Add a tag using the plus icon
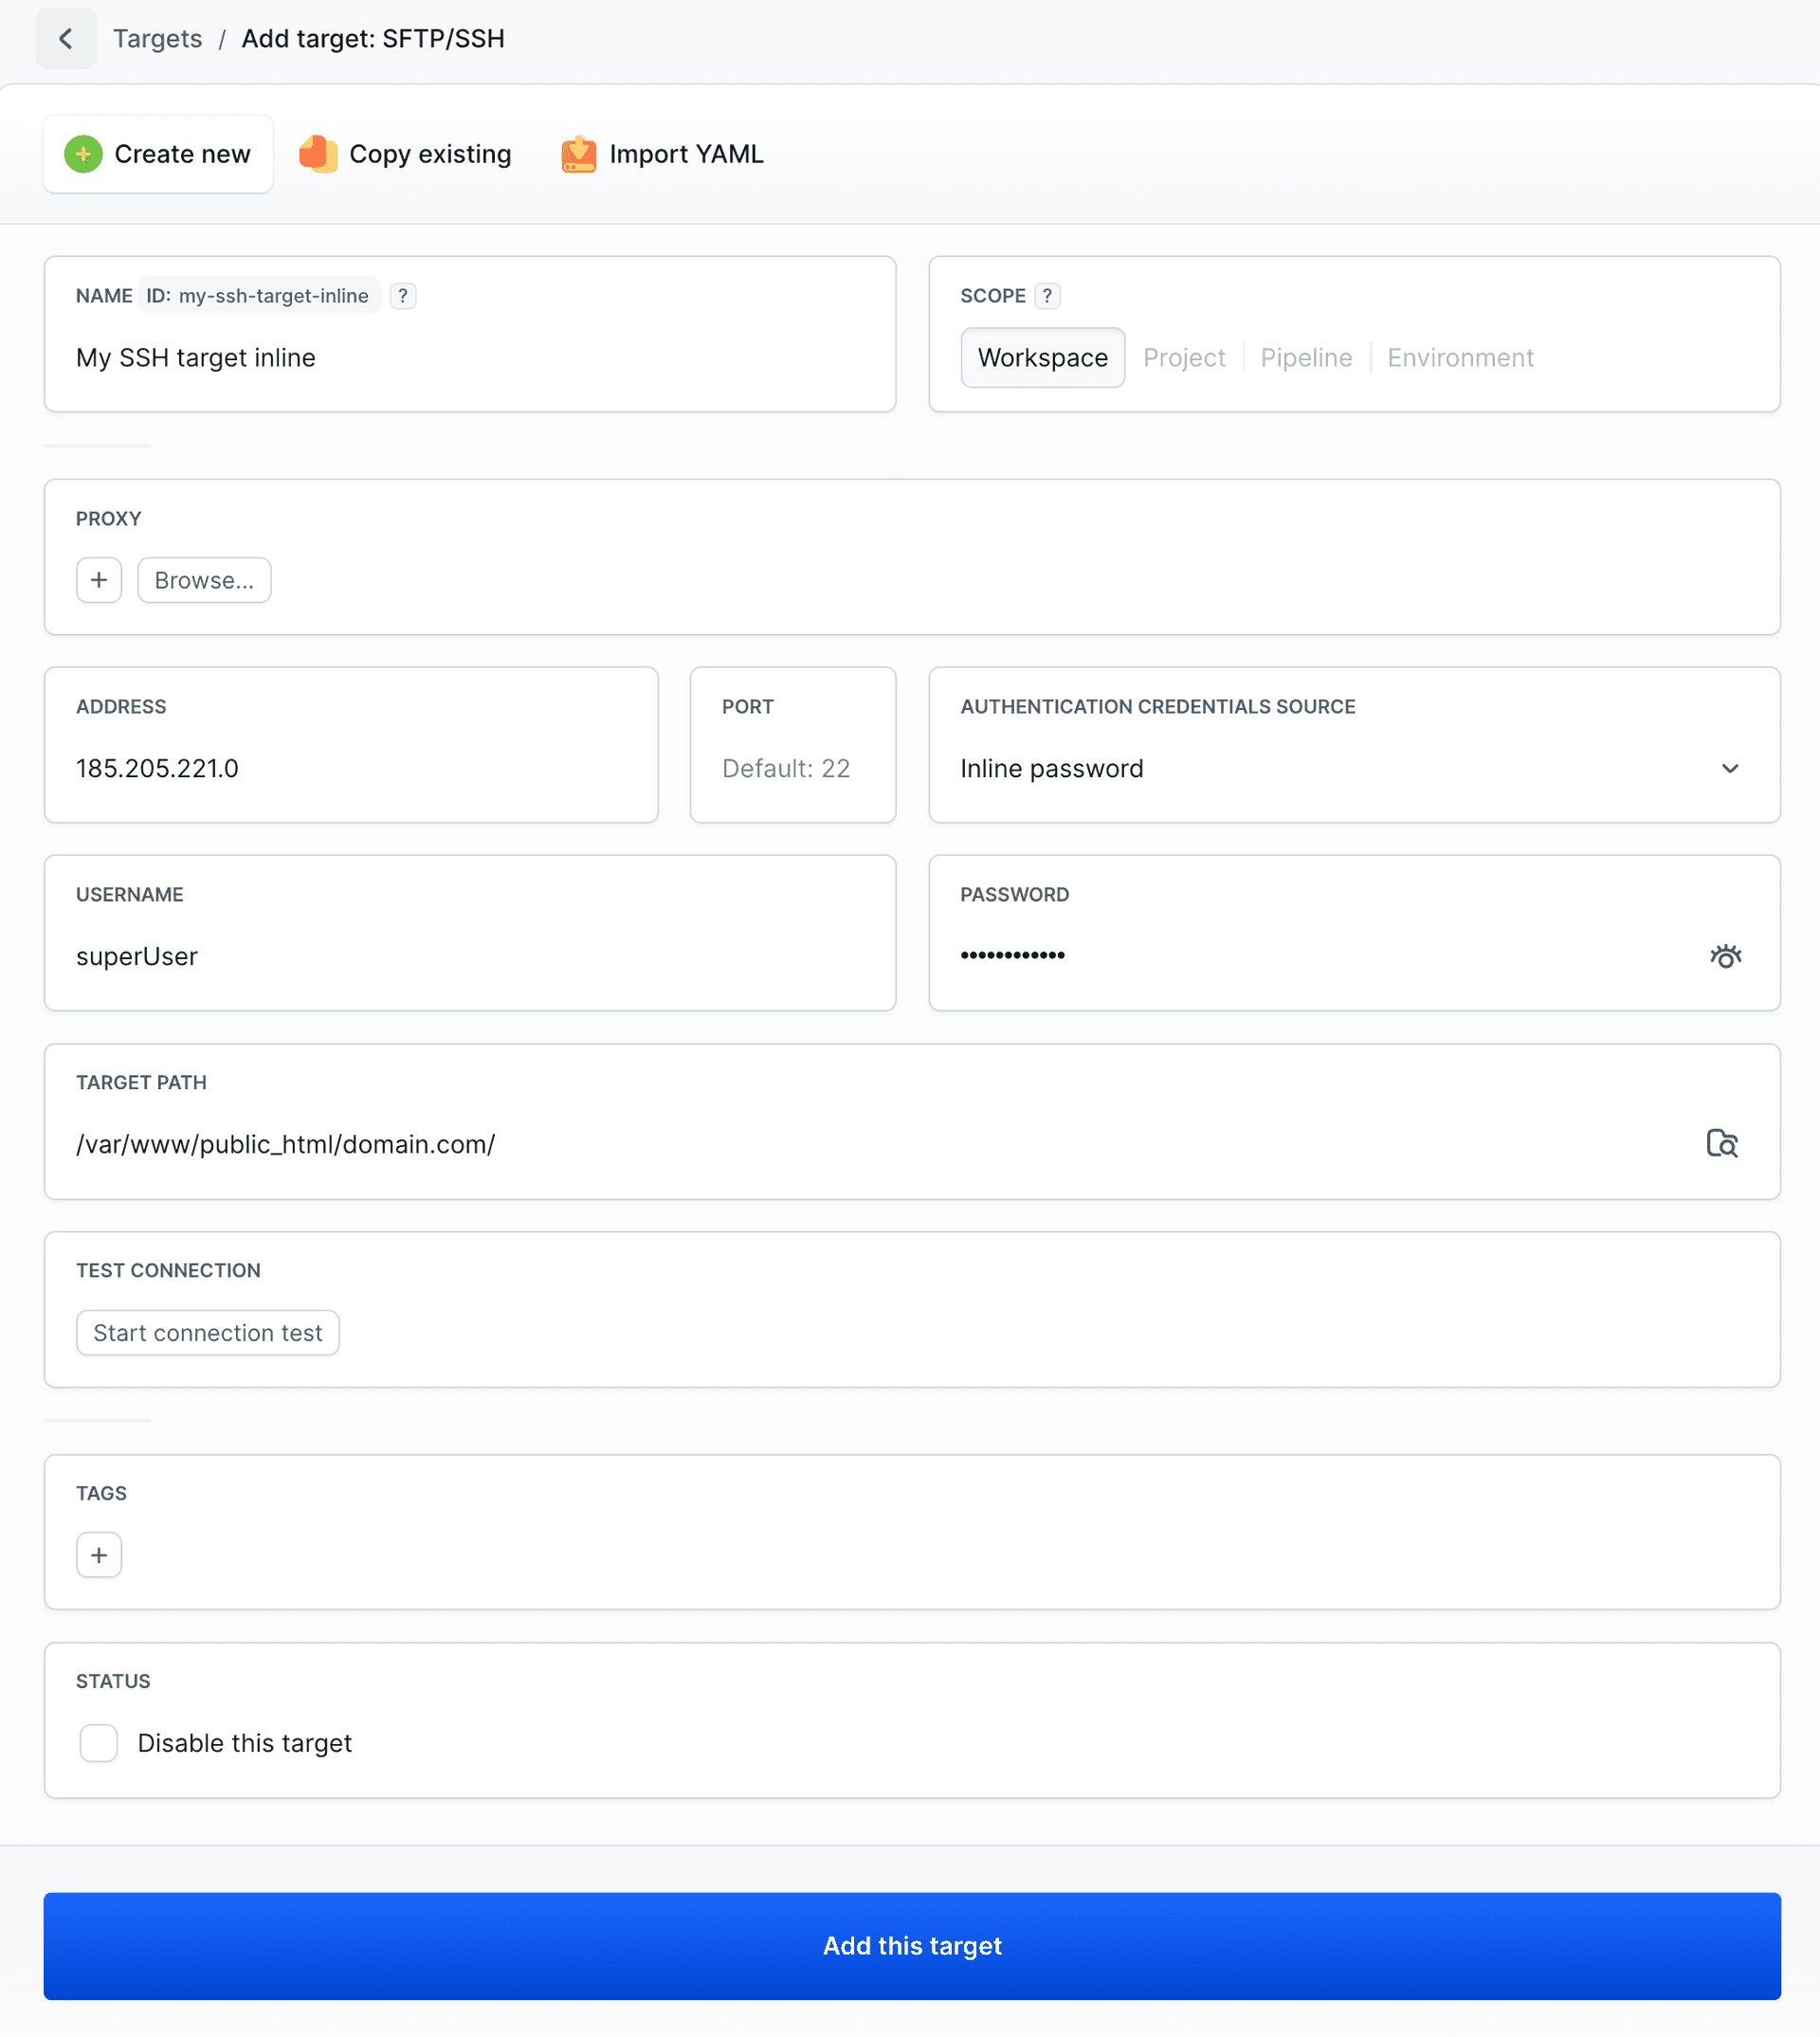Screen dimensions: 1820x2037 98,1554
